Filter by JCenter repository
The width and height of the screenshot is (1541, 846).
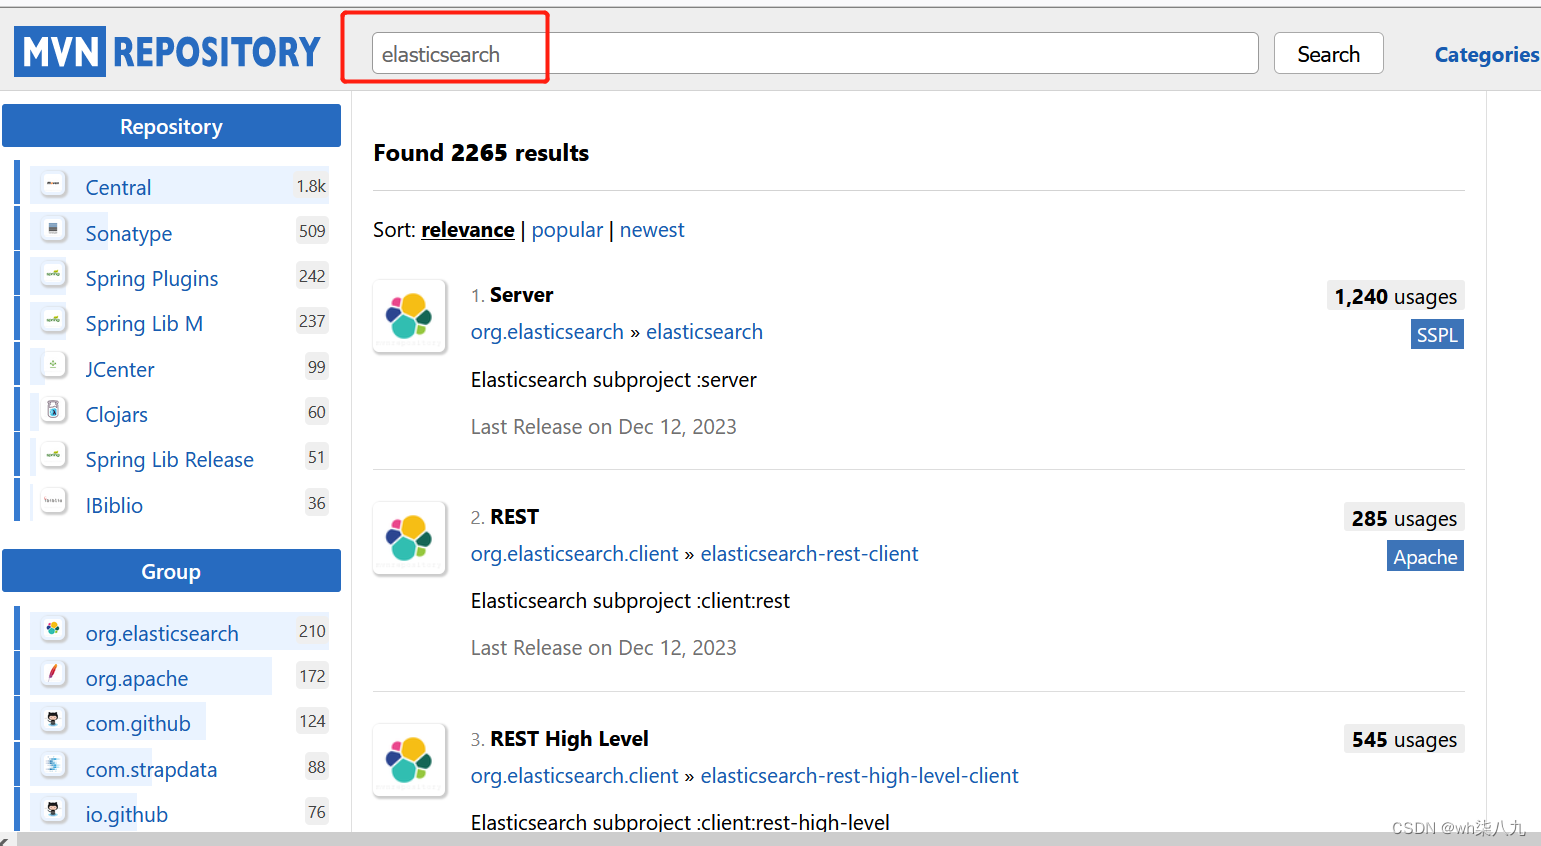[120, 369]
